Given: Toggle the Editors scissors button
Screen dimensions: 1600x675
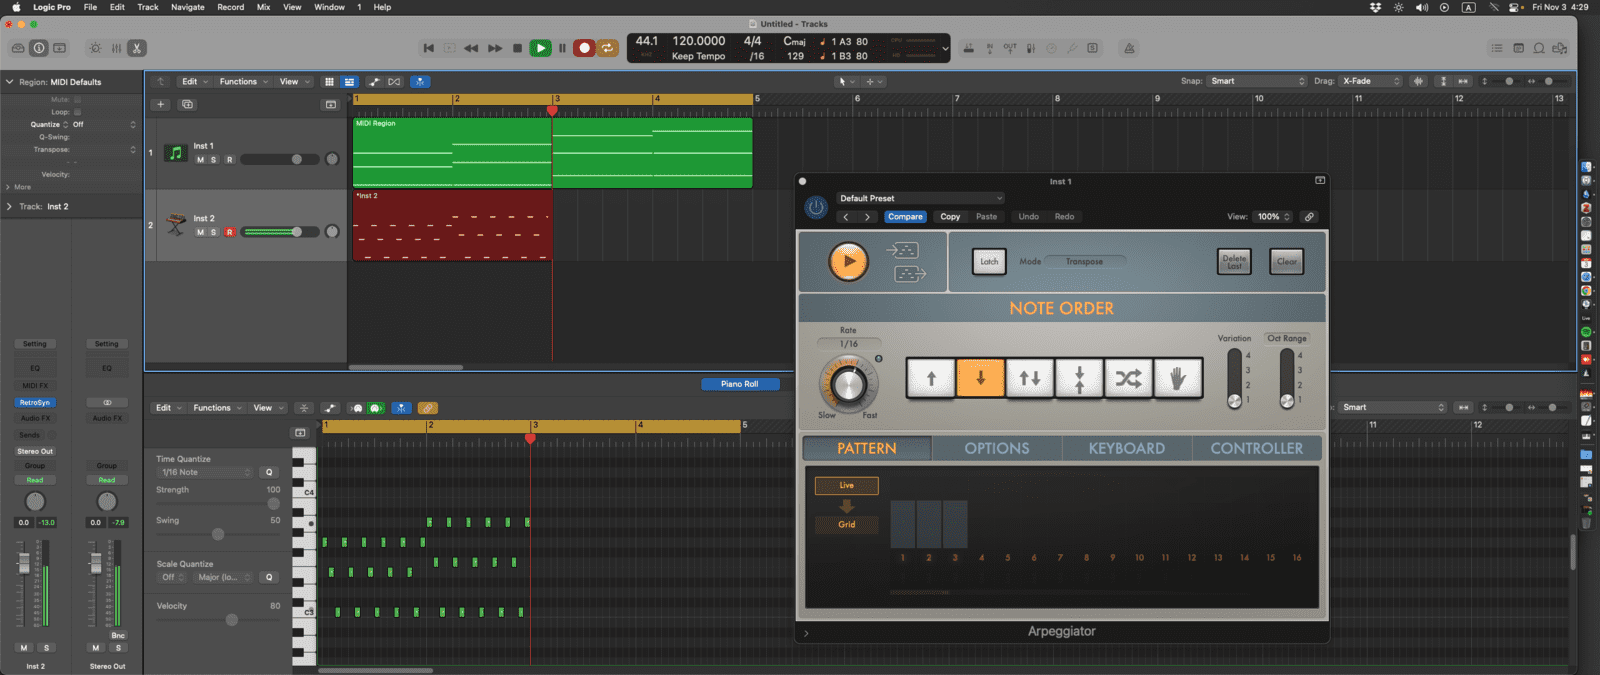Looking at the screenshot, I should pyautogui.click(x=137, y=48).
